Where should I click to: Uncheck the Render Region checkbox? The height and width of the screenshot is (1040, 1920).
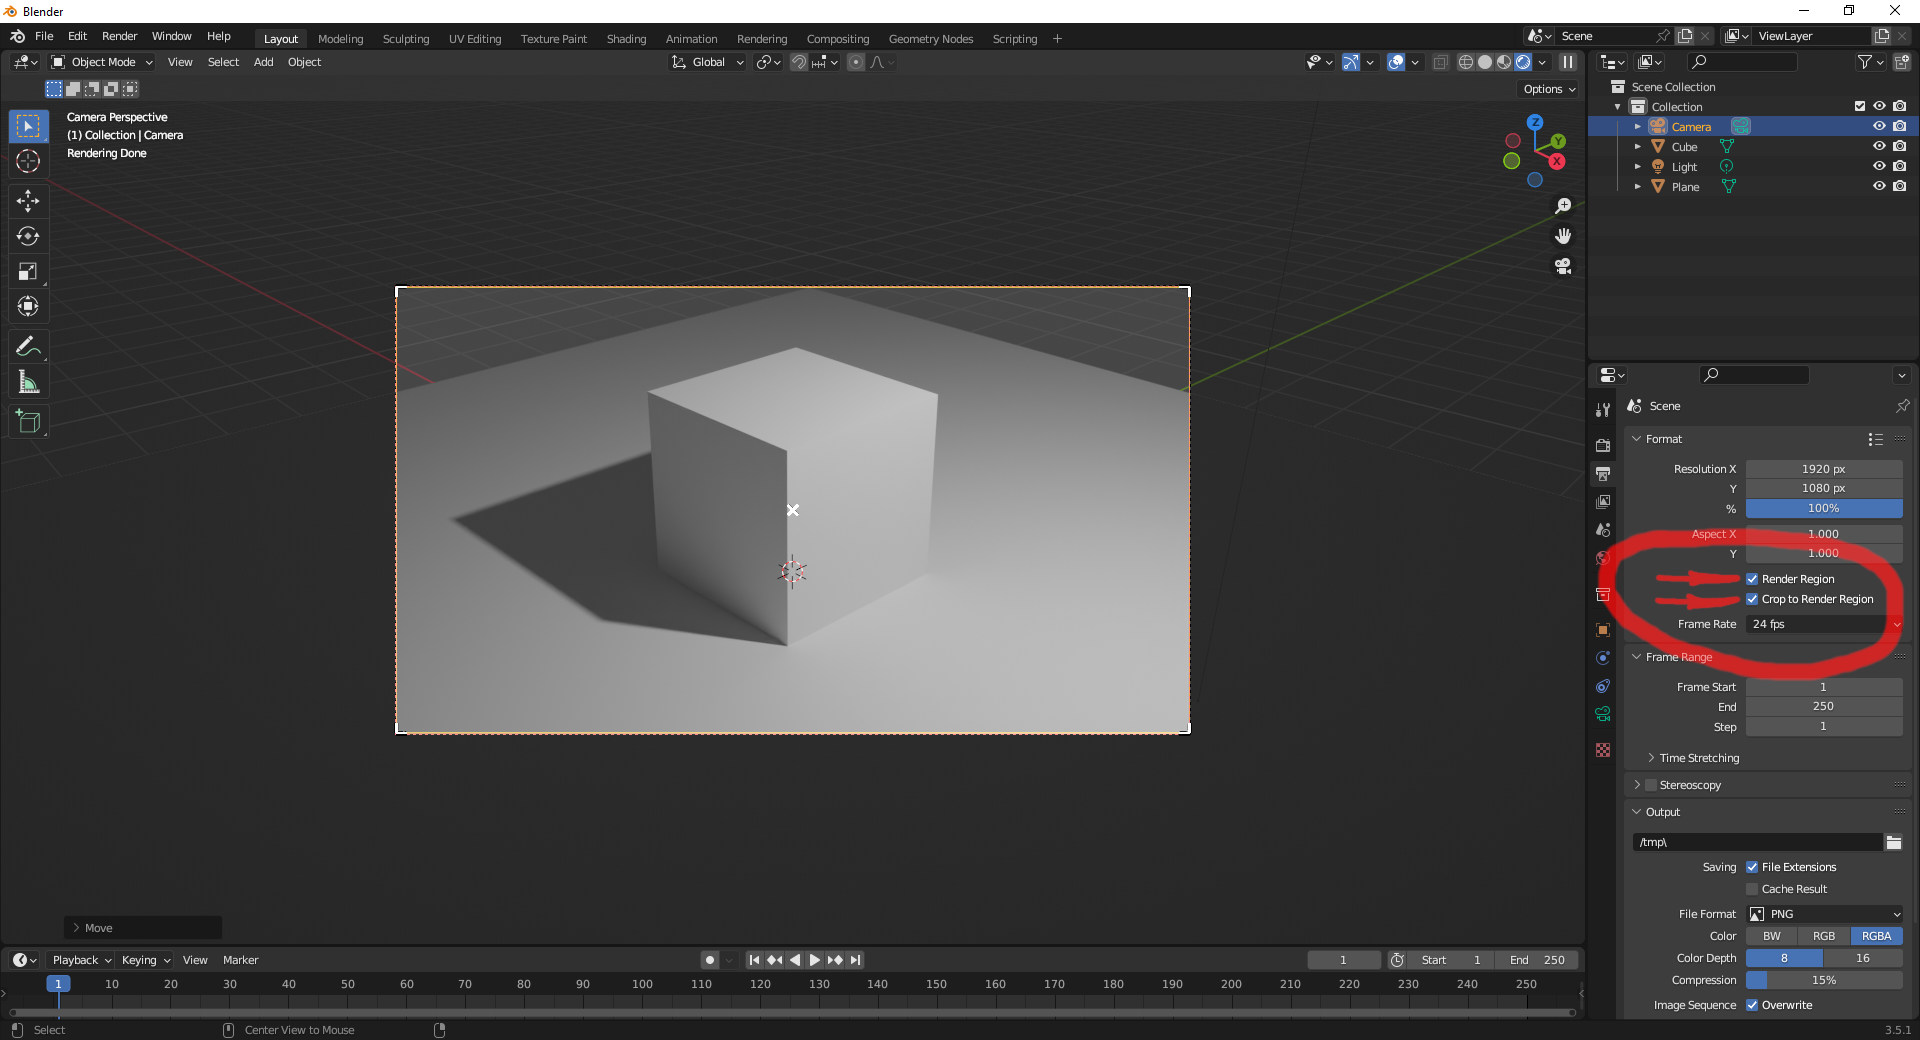[x=1752, y=579]
